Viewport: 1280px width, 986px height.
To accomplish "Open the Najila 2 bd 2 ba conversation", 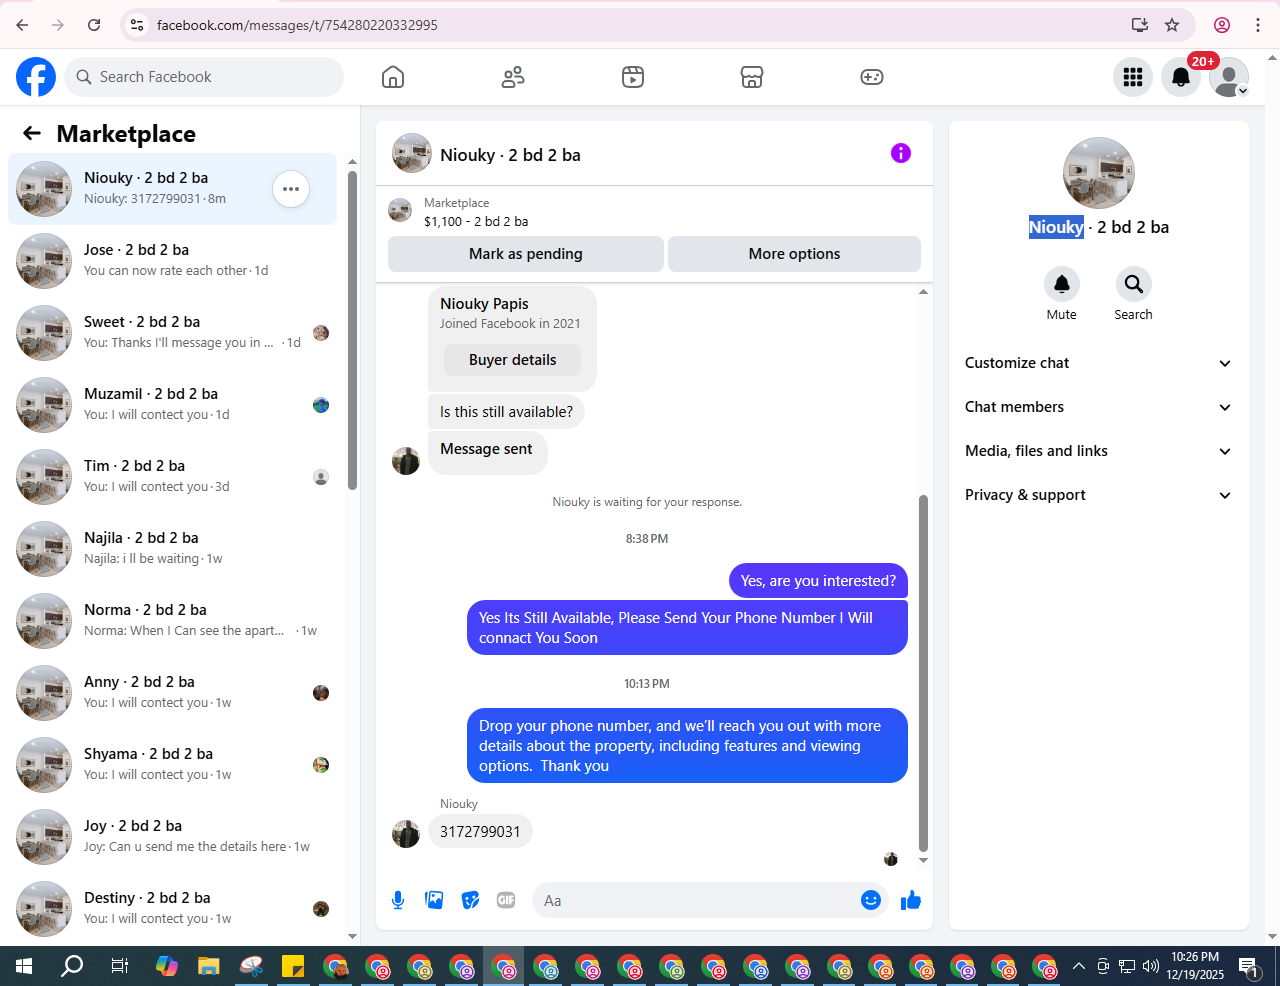I will [172, 549].
